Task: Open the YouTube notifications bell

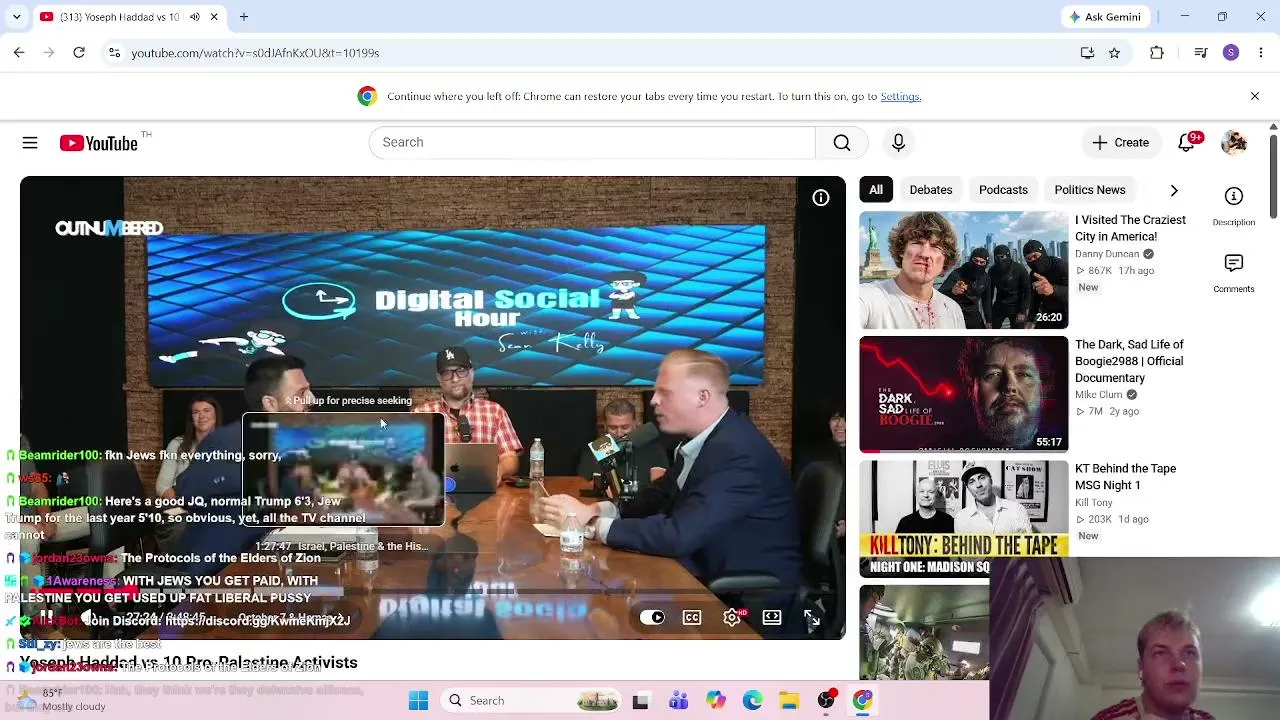Action: click(x=1187, y=142)
